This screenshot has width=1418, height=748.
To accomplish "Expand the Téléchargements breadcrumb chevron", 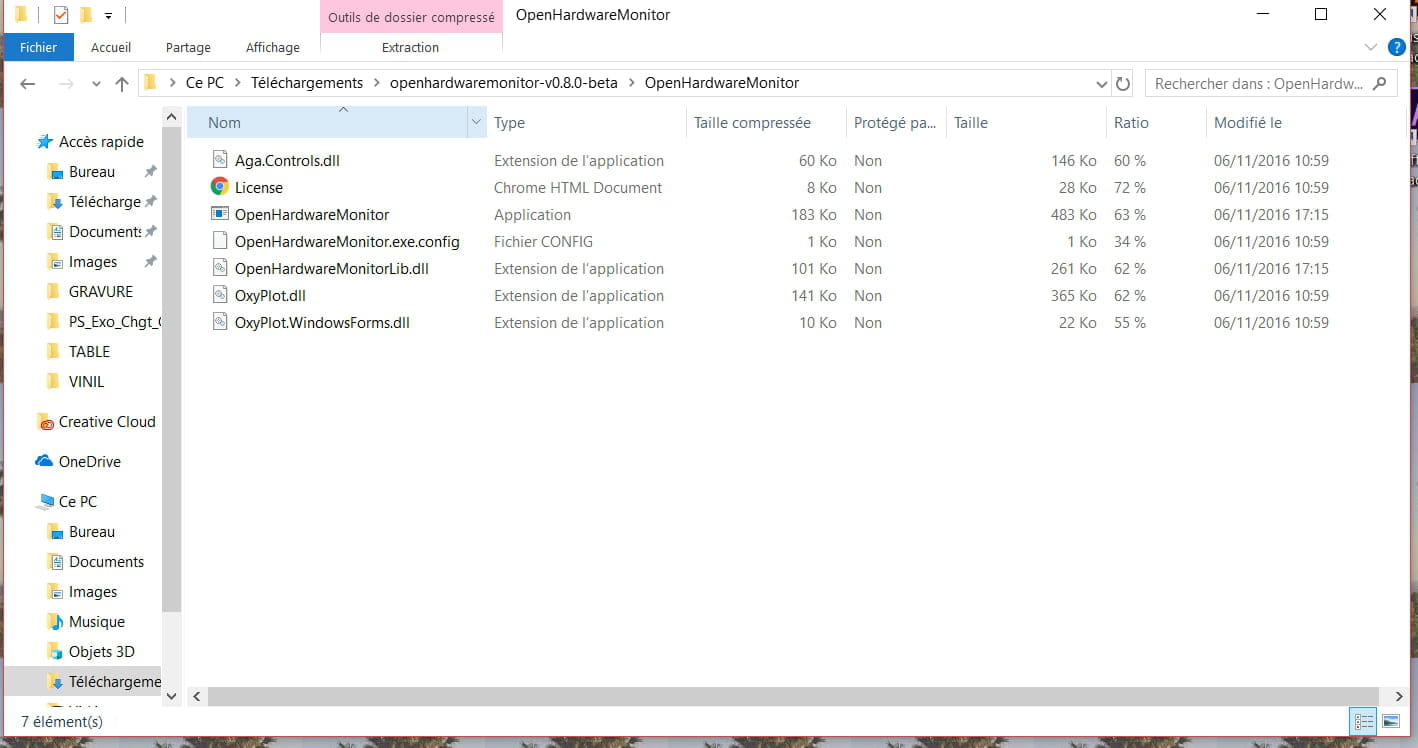I will [377, 83].
